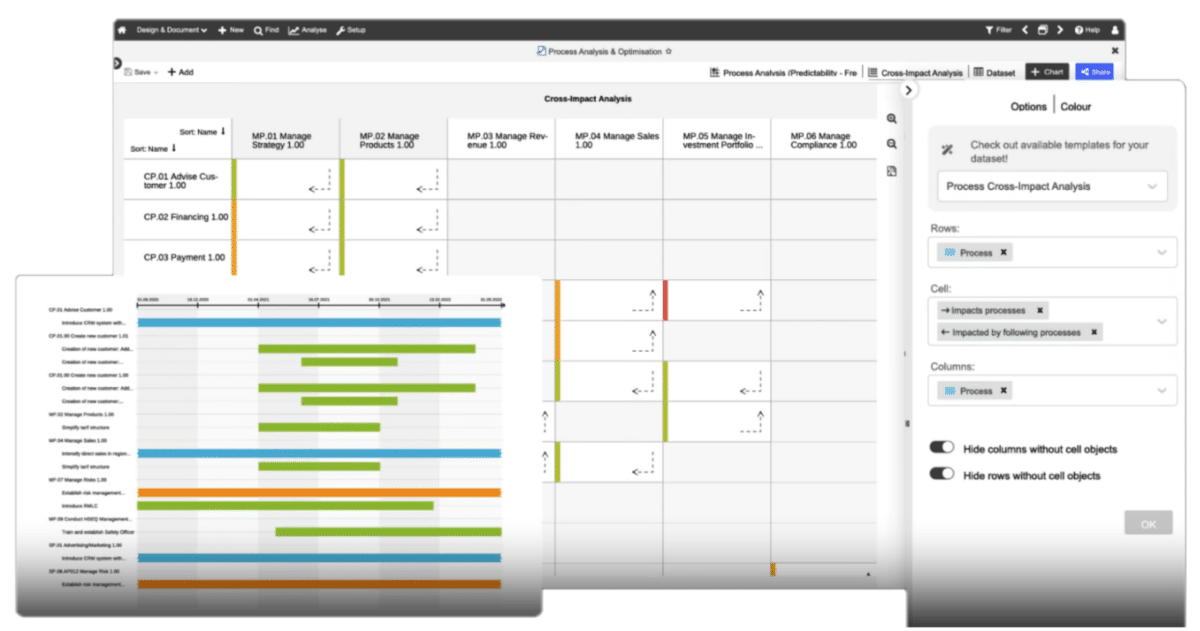Remove Process tag from Columns field

[x=1003, y=391]
